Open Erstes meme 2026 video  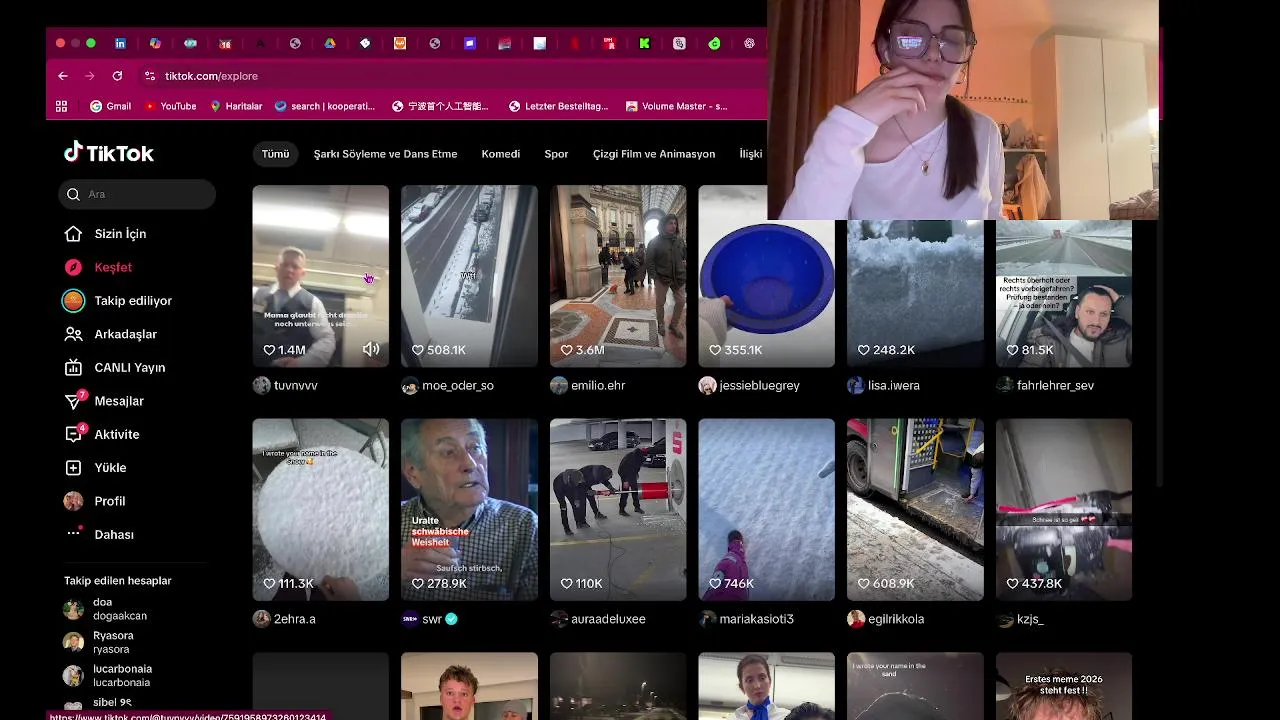pyautogui.click(x=1064, y=686)
